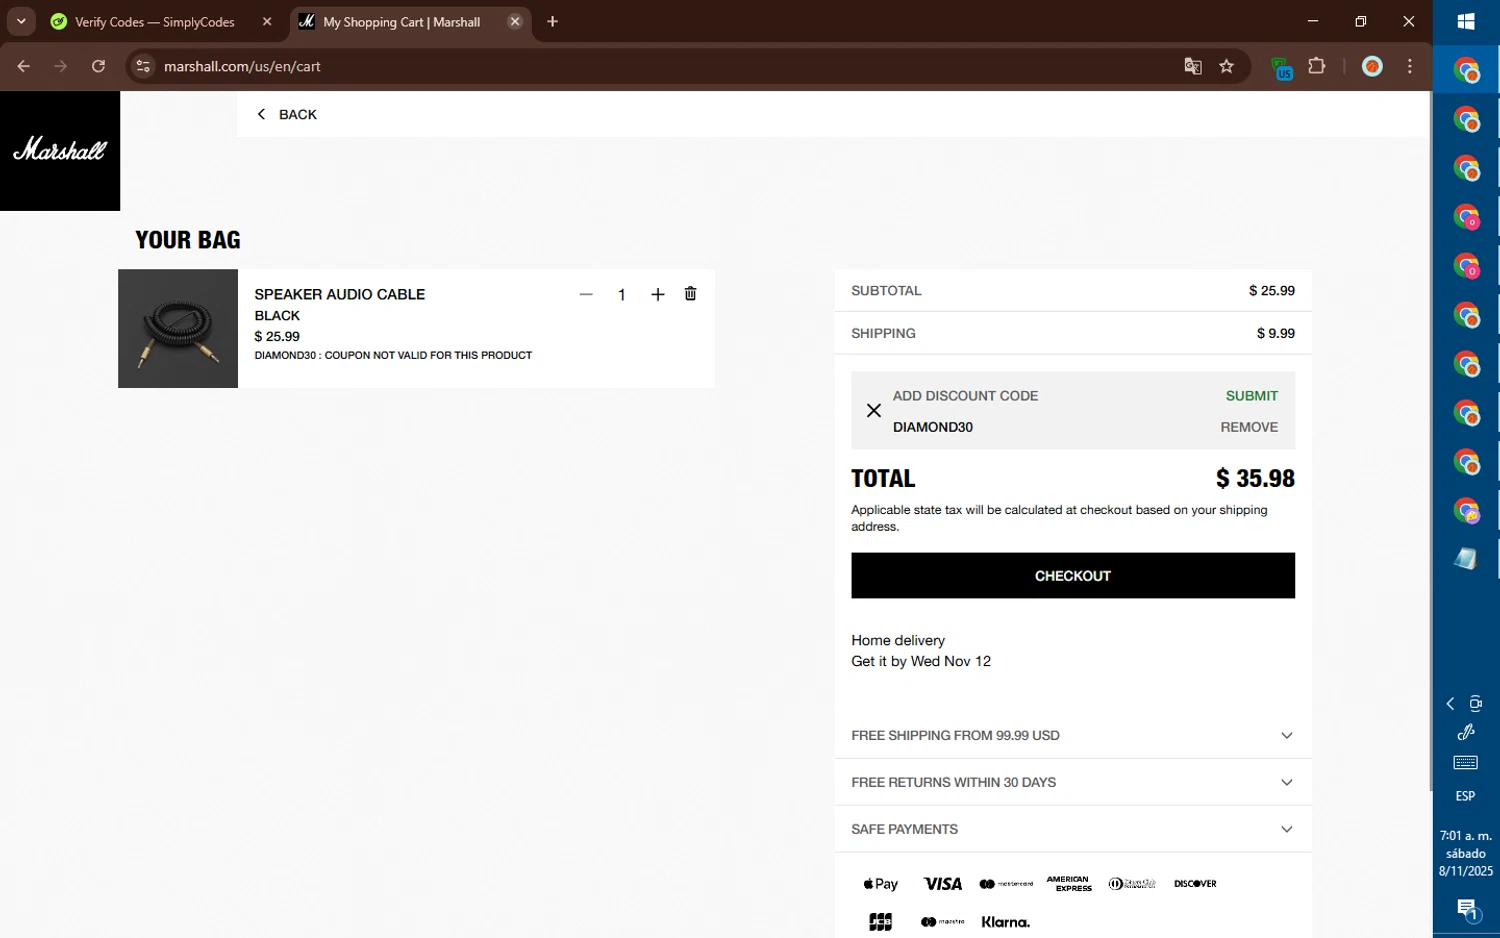Click the JCB payment icon

click(880, 922)
